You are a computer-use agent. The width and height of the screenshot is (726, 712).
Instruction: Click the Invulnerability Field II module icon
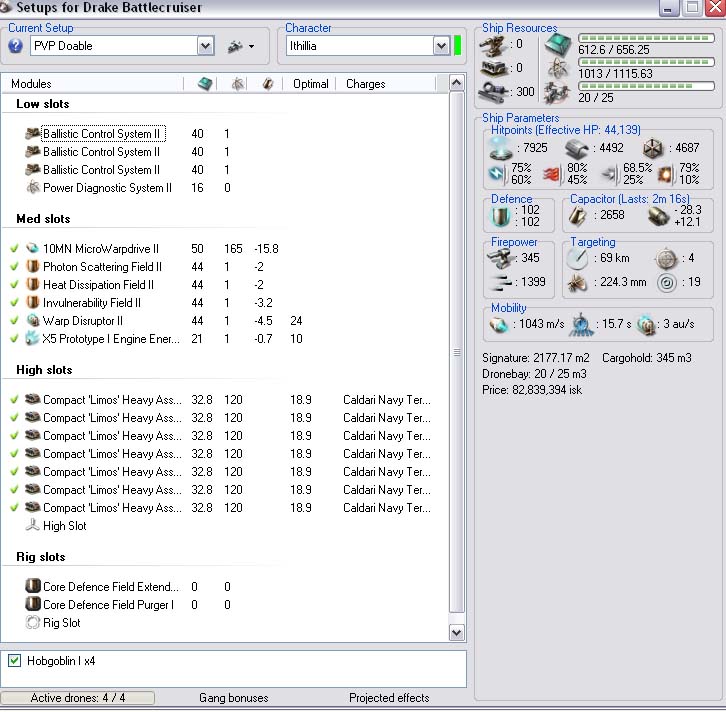click(x=32, y=302)
